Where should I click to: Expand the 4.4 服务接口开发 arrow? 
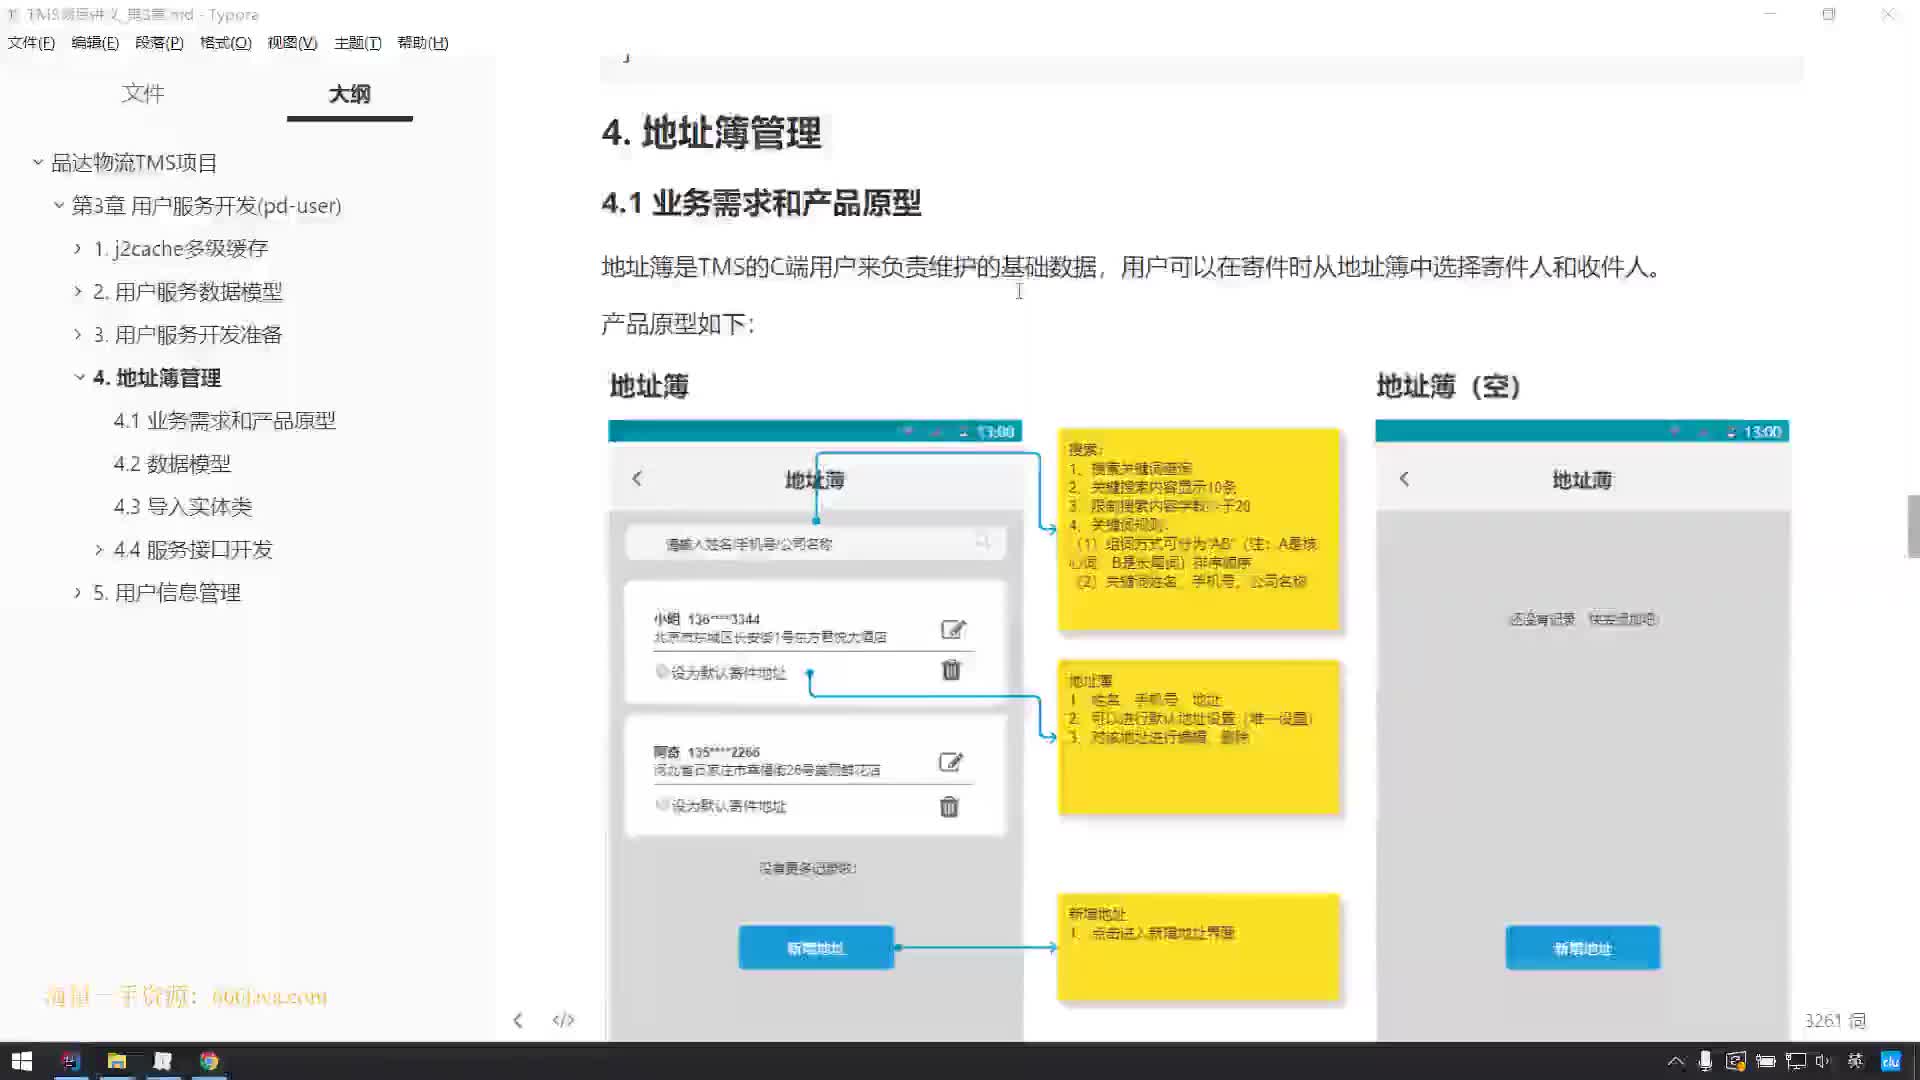point(98,549)
